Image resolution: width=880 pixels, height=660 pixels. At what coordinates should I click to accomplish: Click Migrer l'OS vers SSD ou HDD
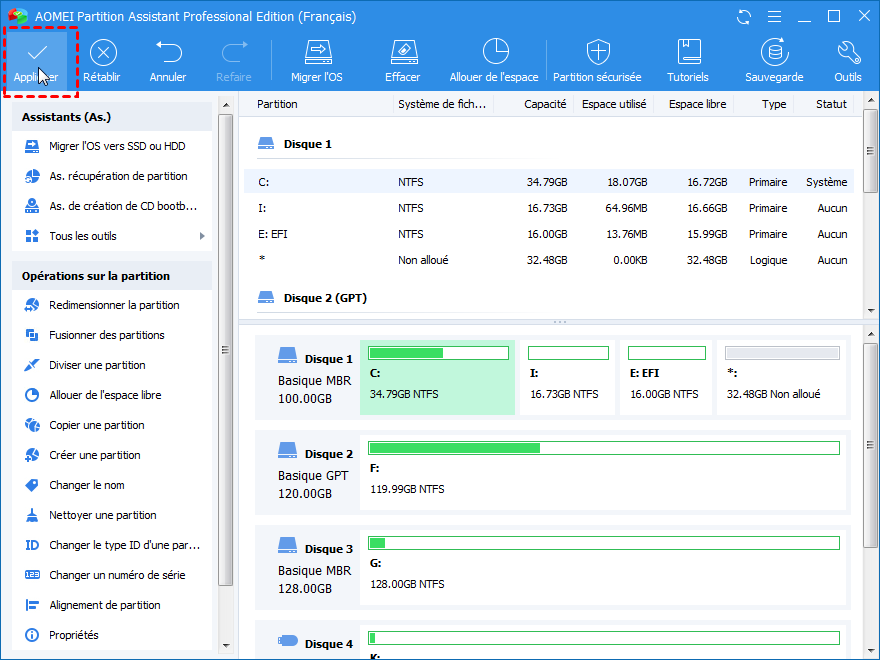[116, 146]
